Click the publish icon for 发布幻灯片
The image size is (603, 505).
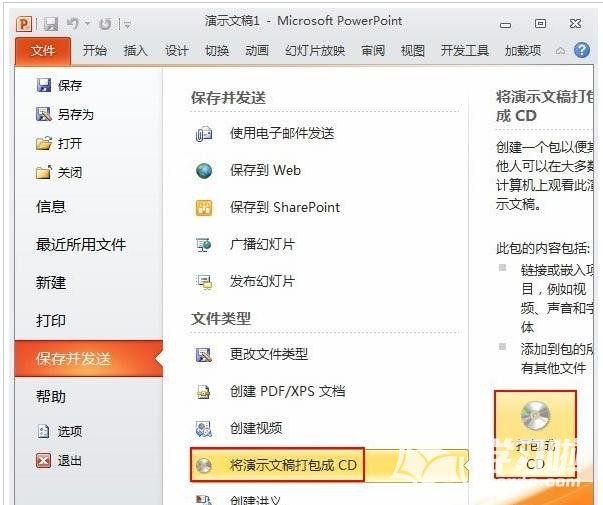[204, 282]
